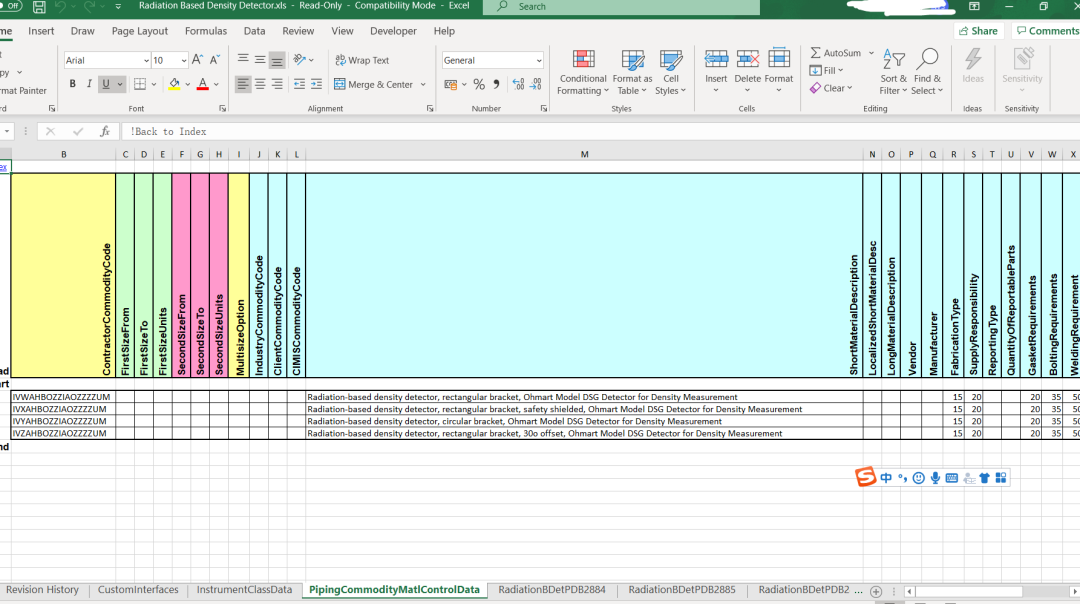Viewport: 1080px width, 604px height.
Task: Select Align Left icon
Action: (x=243, y=84)
